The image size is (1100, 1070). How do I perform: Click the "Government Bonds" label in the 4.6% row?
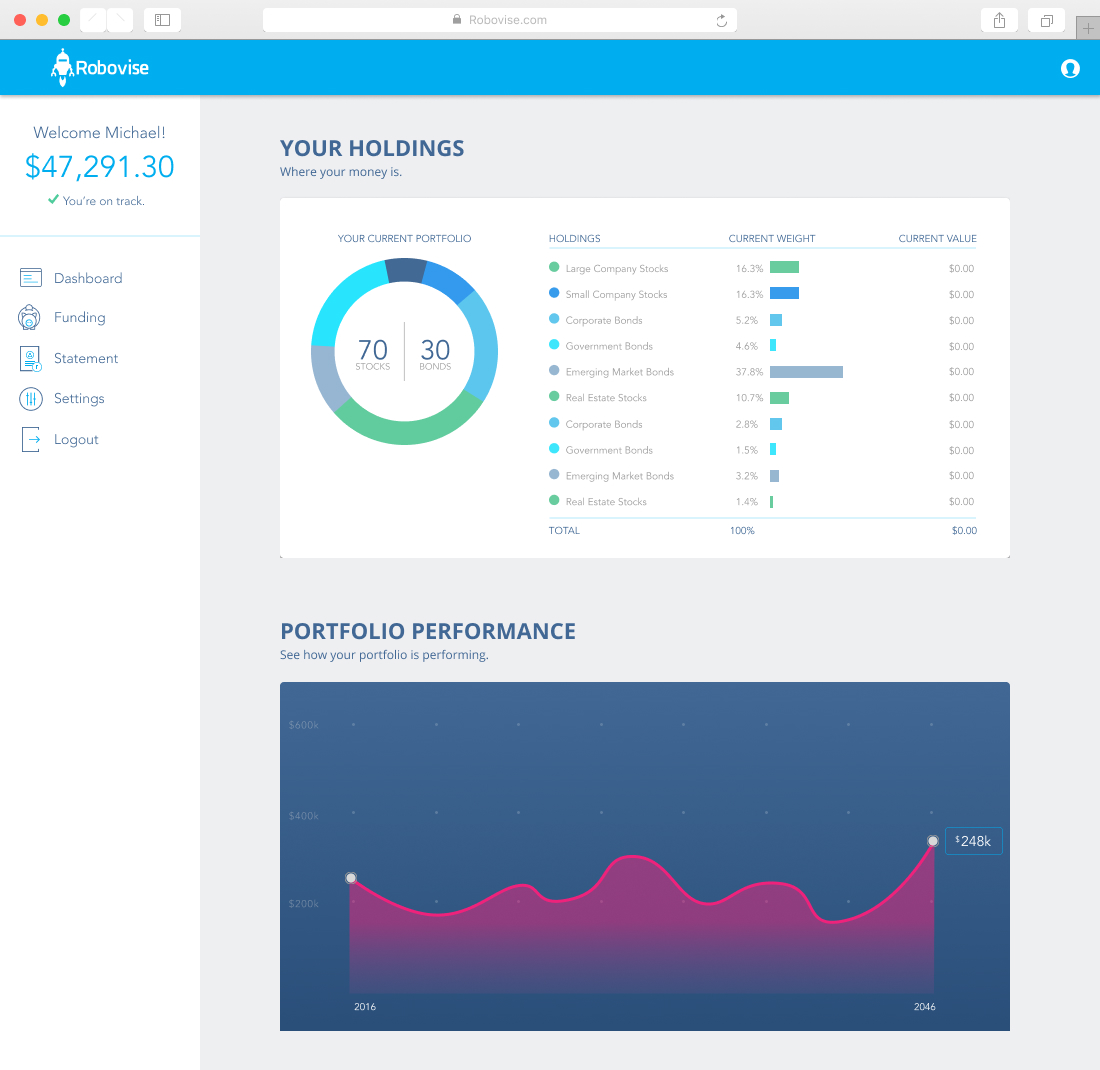click(x=609, y=346)
